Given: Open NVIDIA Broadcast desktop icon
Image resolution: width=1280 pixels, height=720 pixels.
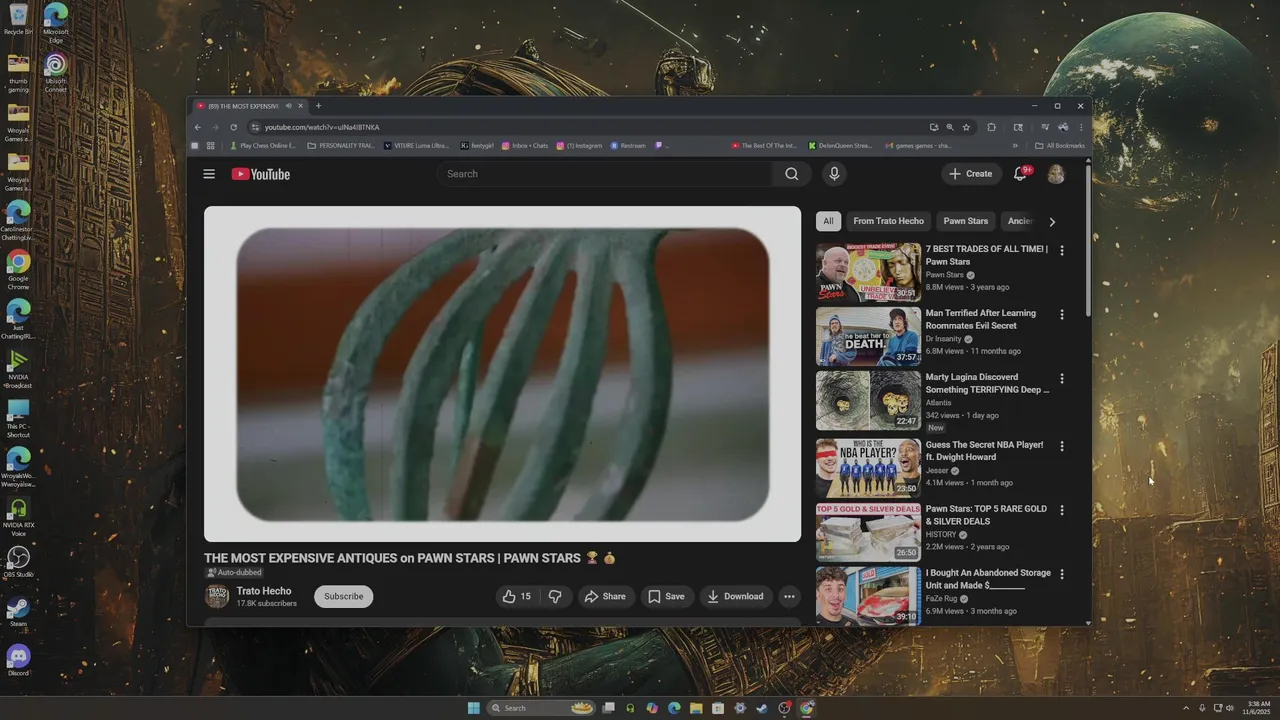Looking at the screenshot, I should tap(18, 367).
